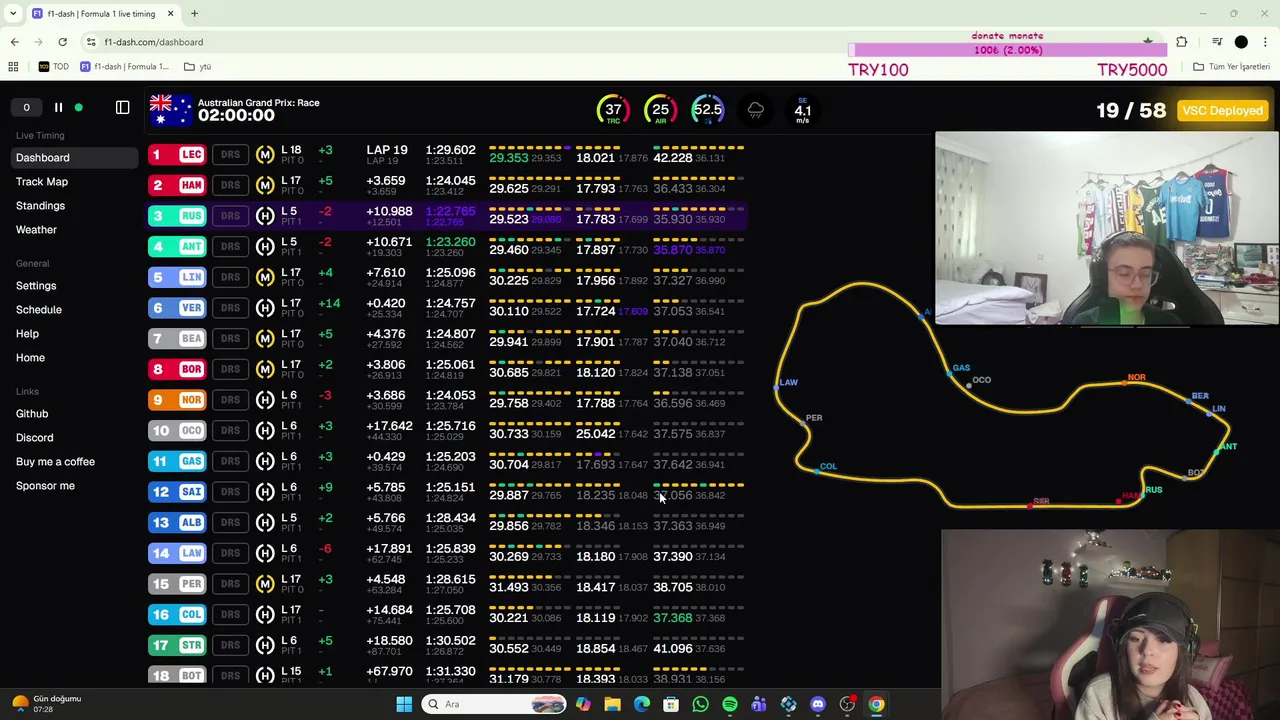Image resolution: width=1280 pixels, height=720 pixels.
Task: Click the VSC Deployed status badge
Action: (x=1221, y=110)
